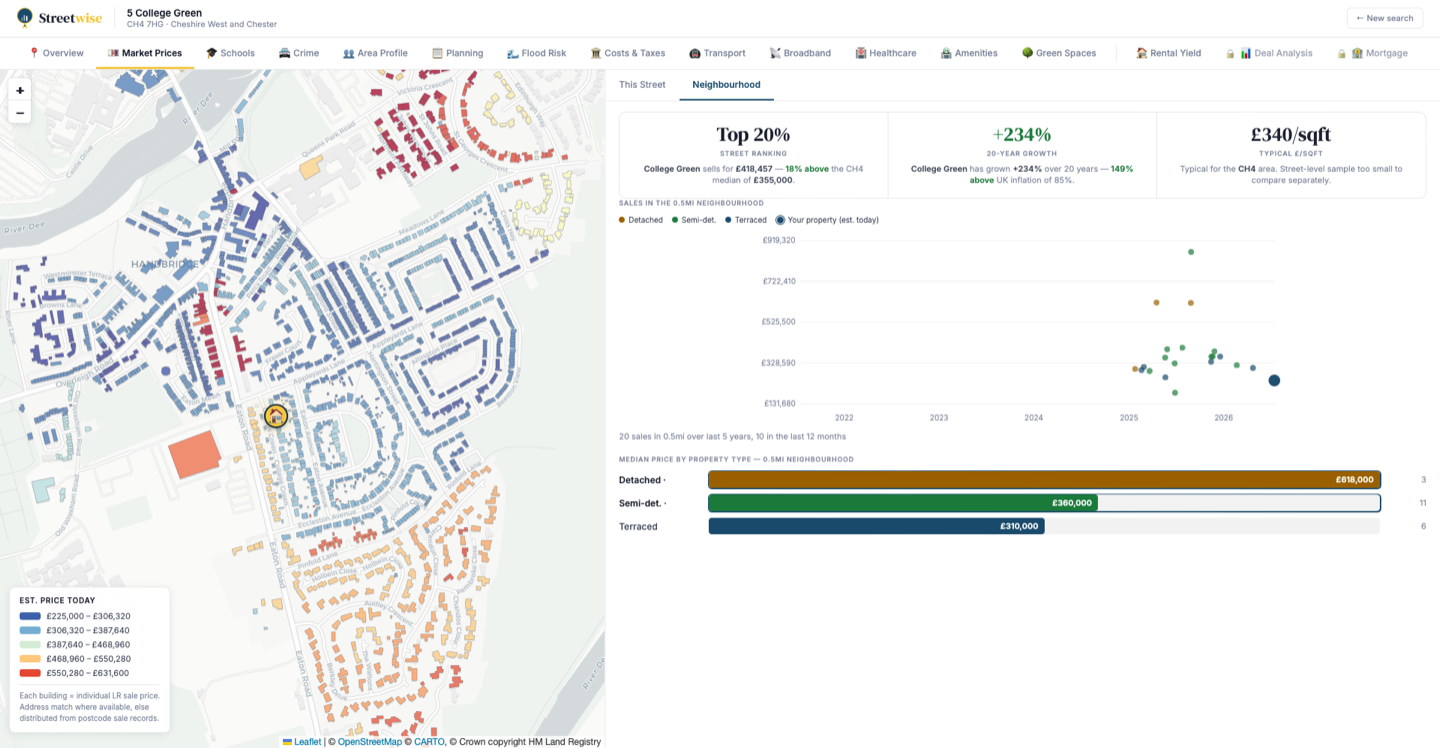
Task: Open the Planning section
Action: click(x=458, y=53)
